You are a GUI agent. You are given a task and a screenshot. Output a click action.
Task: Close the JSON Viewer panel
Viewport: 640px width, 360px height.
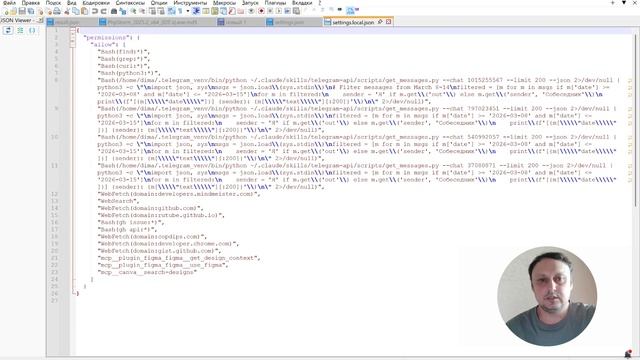40,20
